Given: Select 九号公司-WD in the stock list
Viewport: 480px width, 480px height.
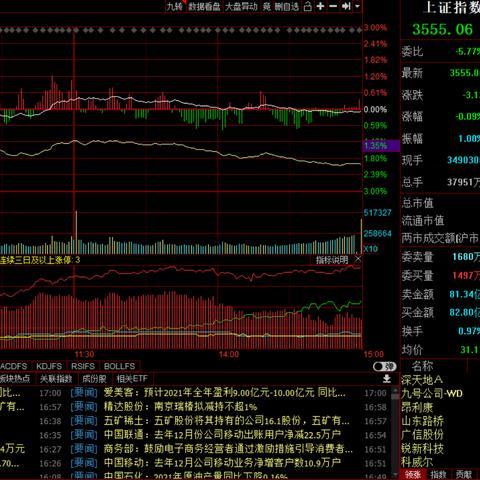Looking at the screenshot, I should pos(432,394).
